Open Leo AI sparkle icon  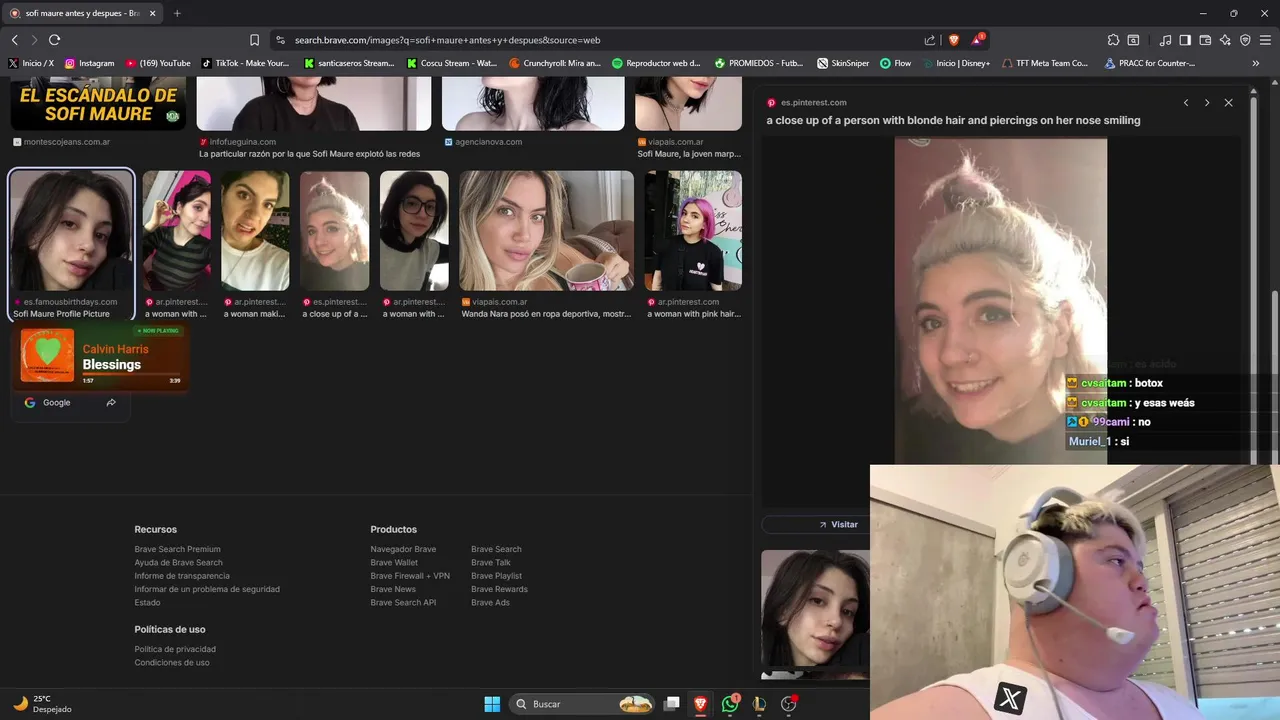pyautogui.click(x=1225, y=40)
